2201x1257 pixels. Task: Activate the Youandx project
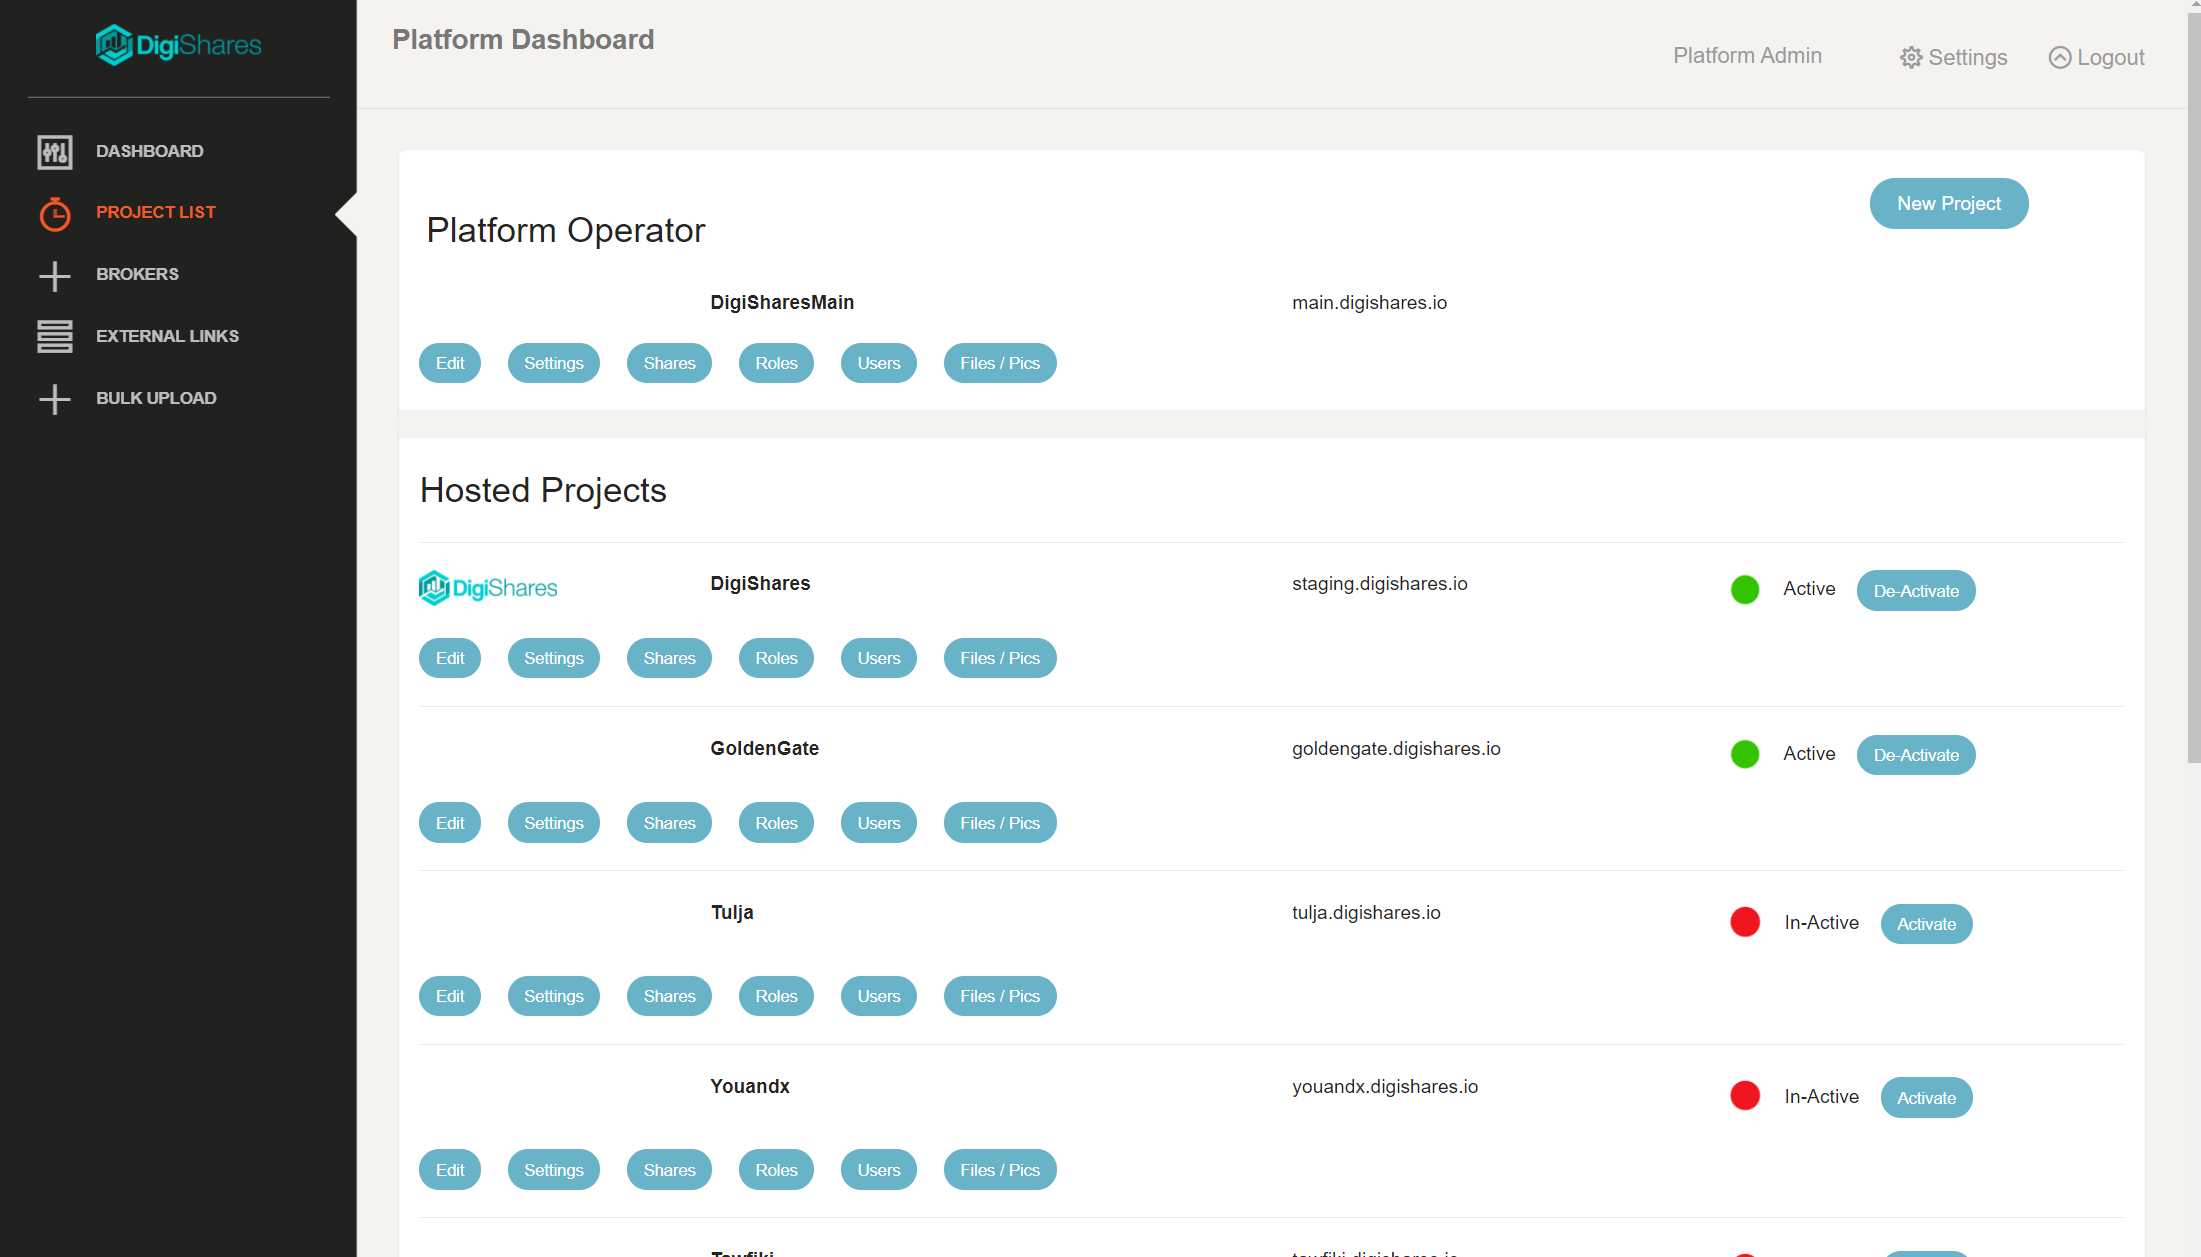1926,1098
